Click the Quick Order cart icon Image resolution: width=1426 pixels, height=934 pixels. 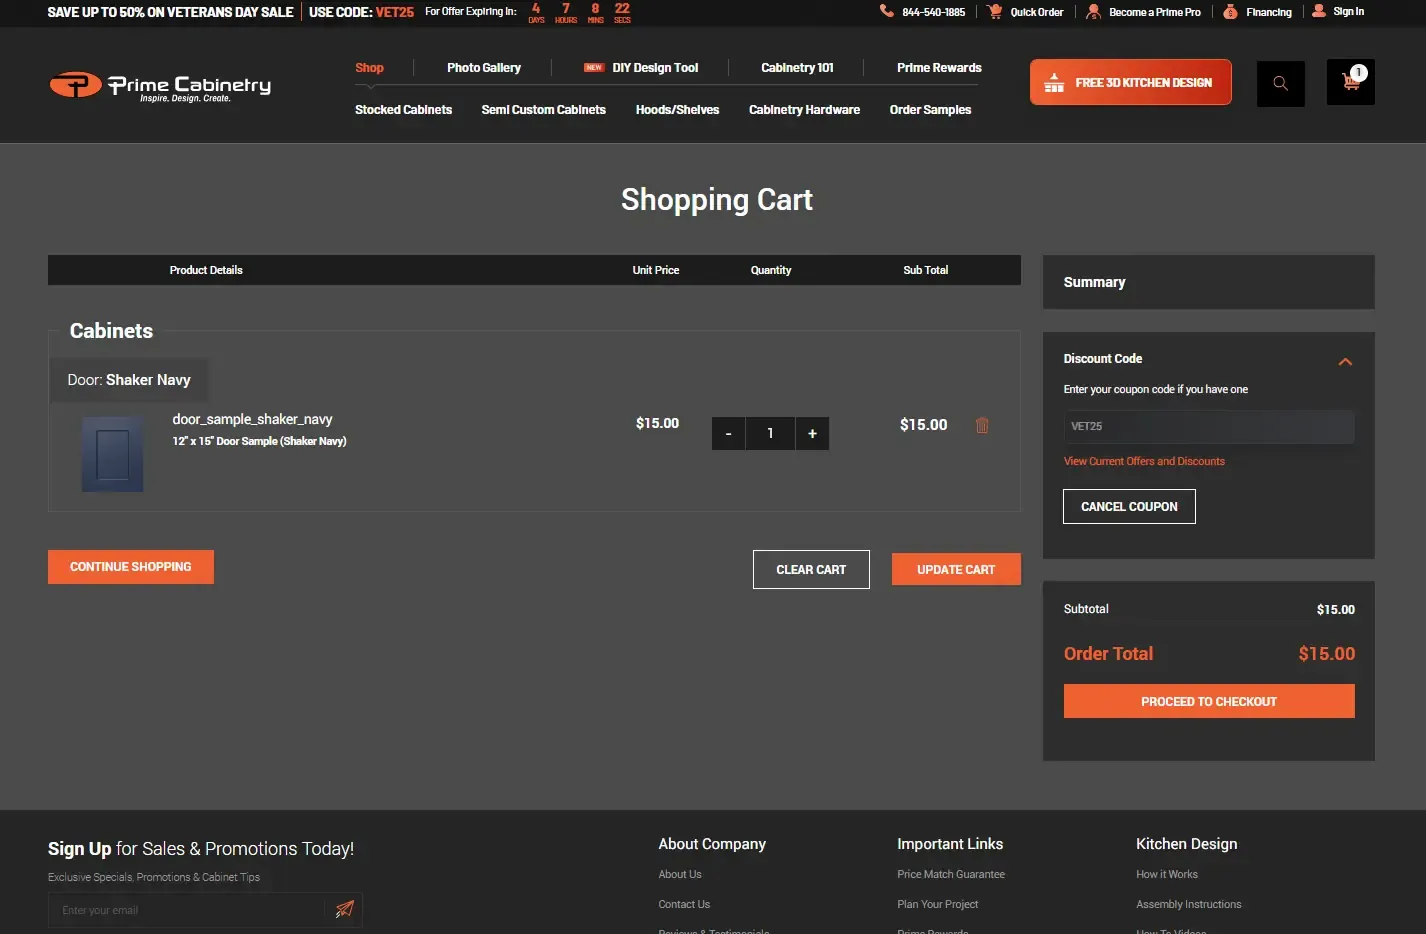click(x=994, y=11)
